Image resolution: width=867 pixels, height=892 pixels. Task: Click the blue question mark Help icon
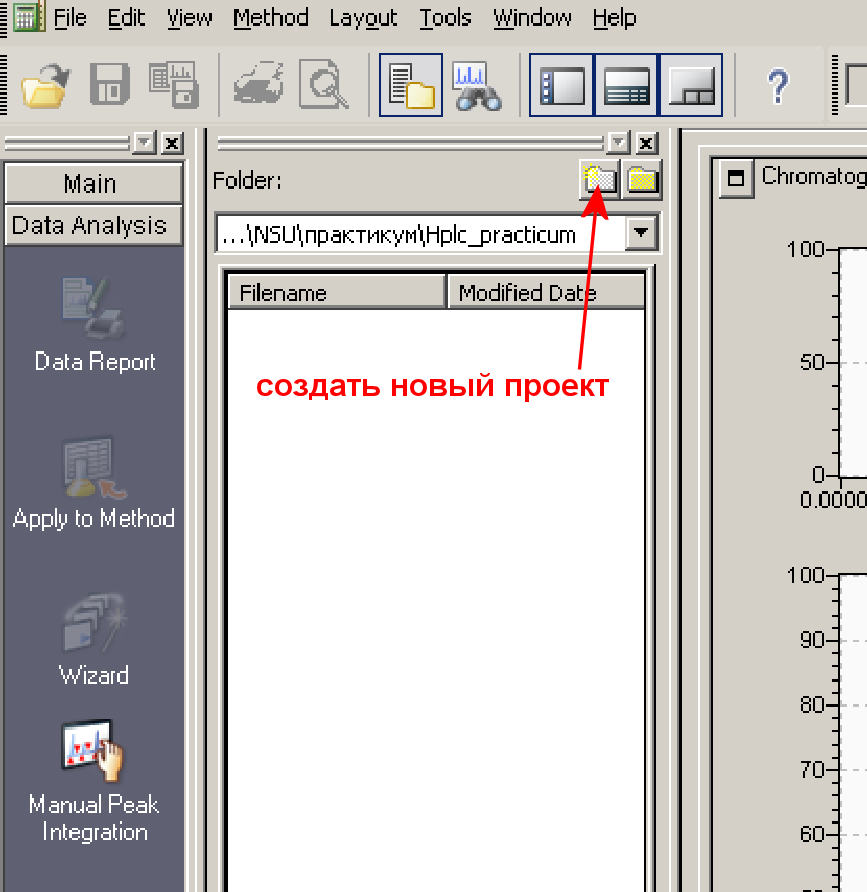tap(778, 86)
